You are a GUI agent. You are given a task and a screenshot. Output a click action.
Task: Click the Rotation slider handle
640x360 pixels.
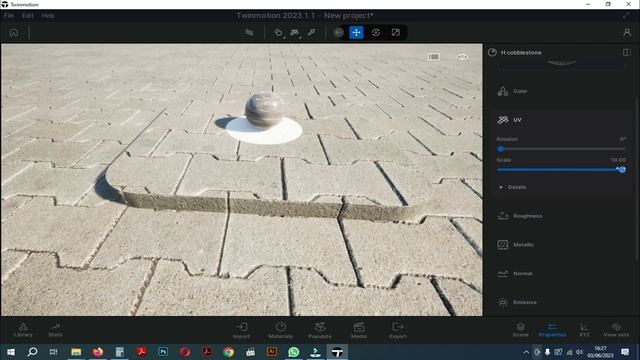click(501, 149)
